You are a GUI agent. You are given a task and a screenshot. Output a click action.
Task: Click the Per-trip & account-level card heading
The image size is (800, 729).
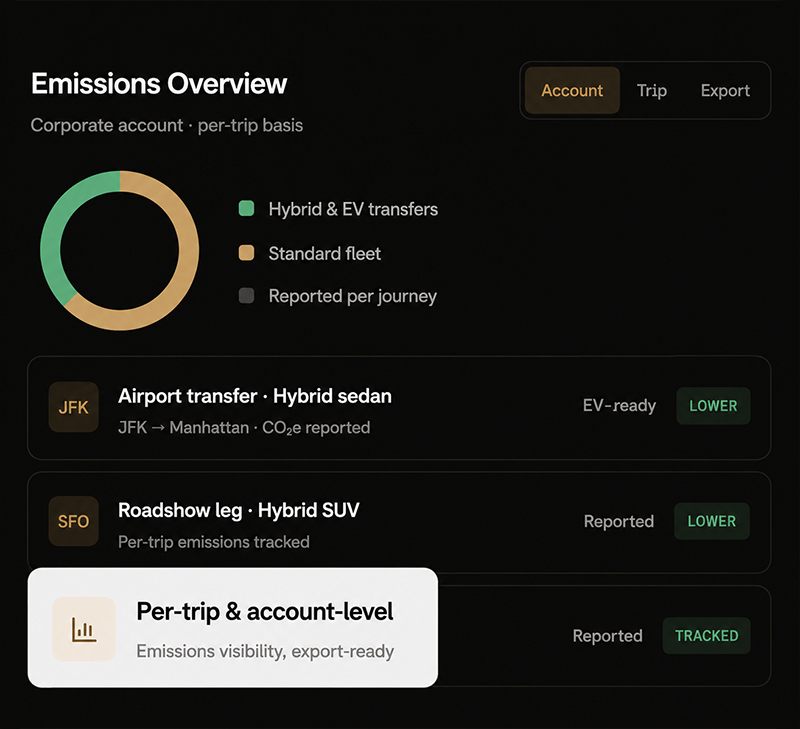coord(265,612)
